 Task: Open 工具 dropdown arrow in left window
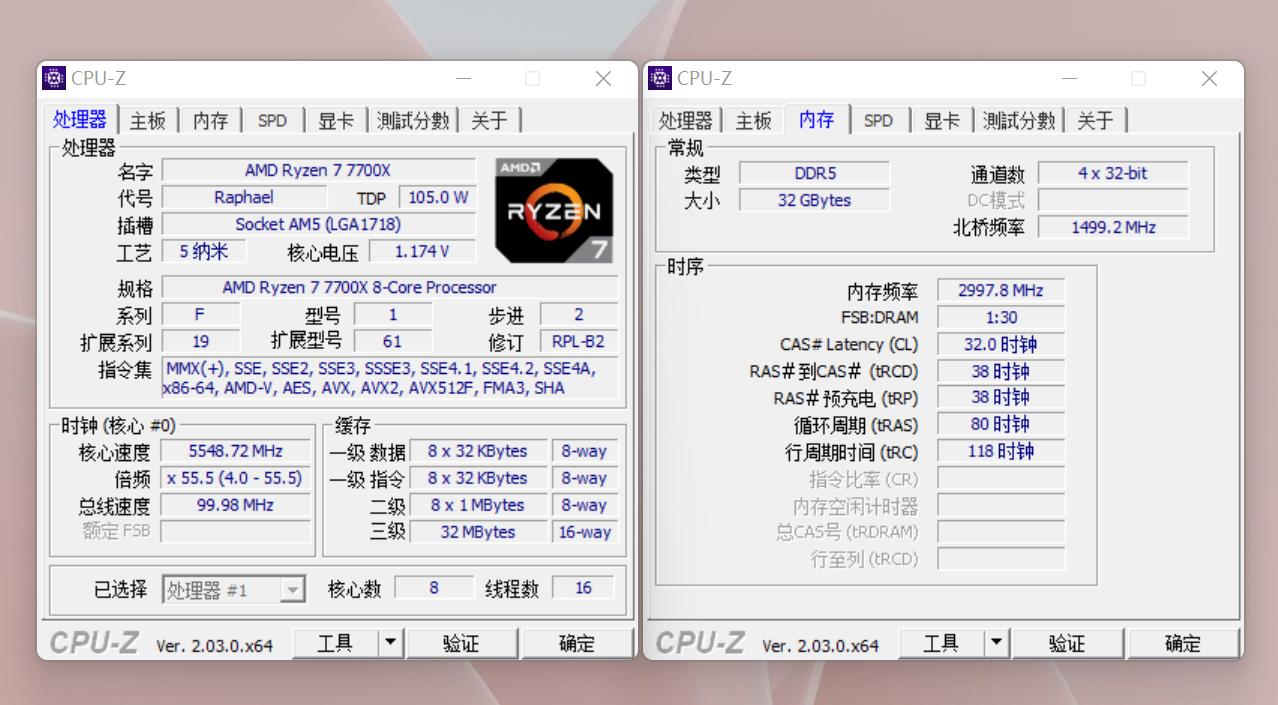(x=391, y=643)
